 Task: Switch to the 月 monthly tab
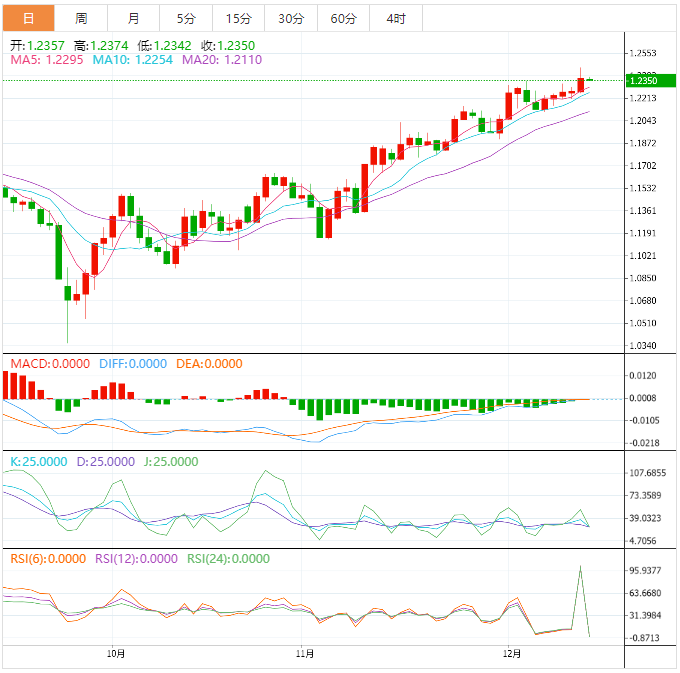click(134, 18)
